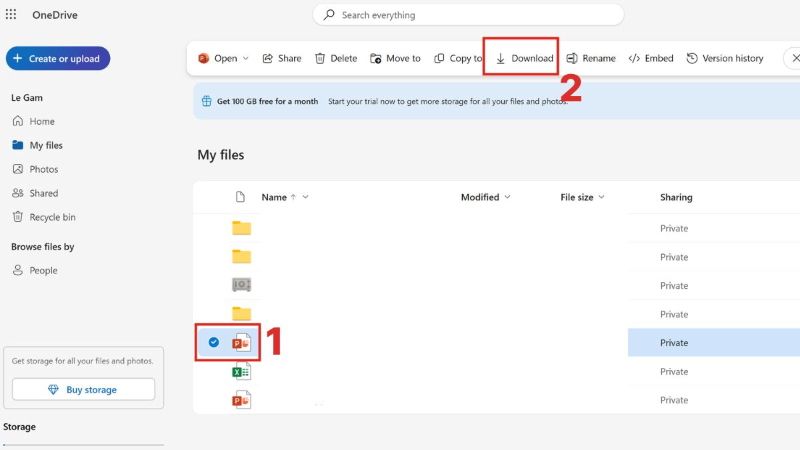Screen dimensions: 800x450
Task: Go to Home in sidebar
Action: [x=33, y=121]
